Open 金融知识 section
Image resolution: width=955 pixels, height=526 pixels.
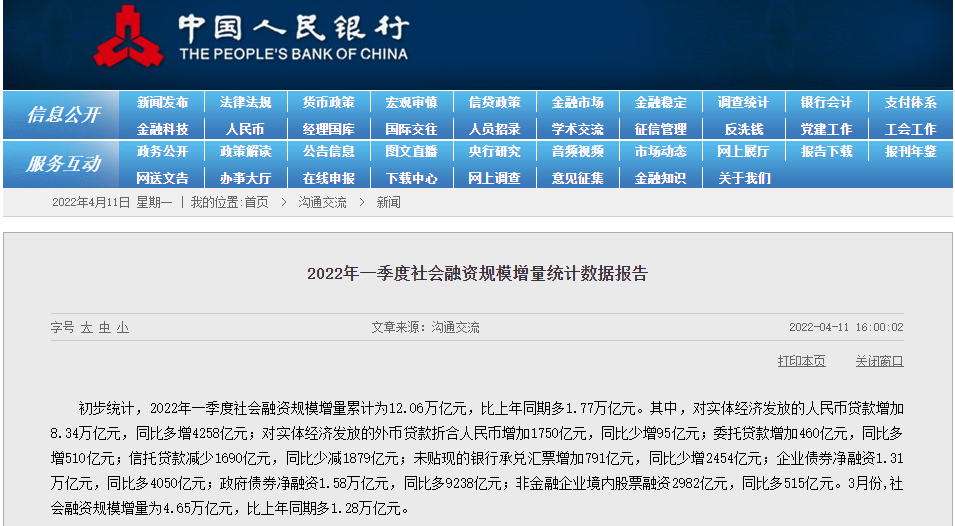tap(661, 178)
